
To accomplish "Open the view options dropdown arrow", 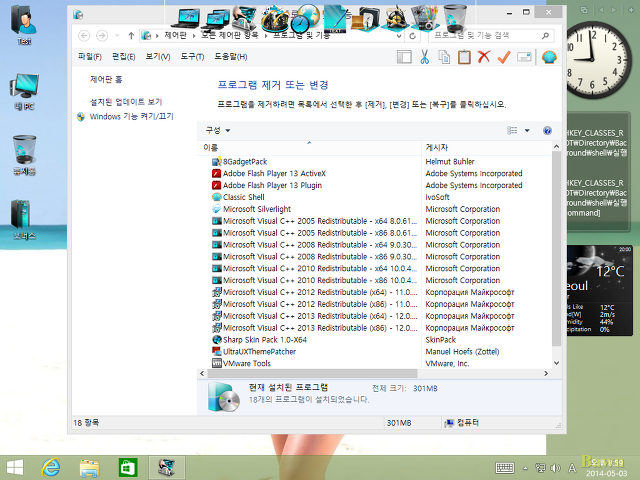I will pyautogui.click(x=527, y=131).
